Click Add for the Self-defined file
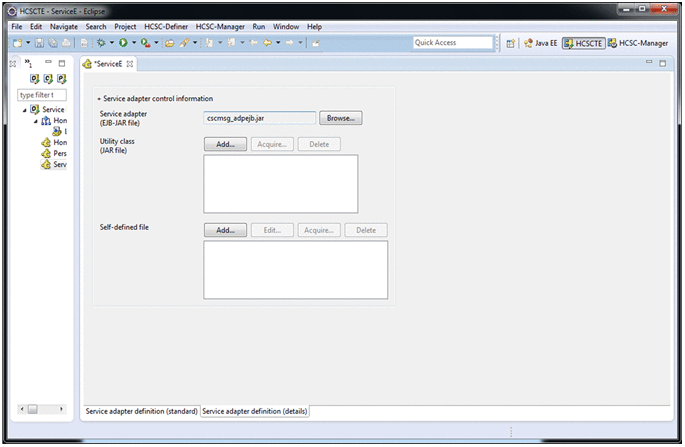Viewport: 685px width, 447px height. [x=224, y=230]
